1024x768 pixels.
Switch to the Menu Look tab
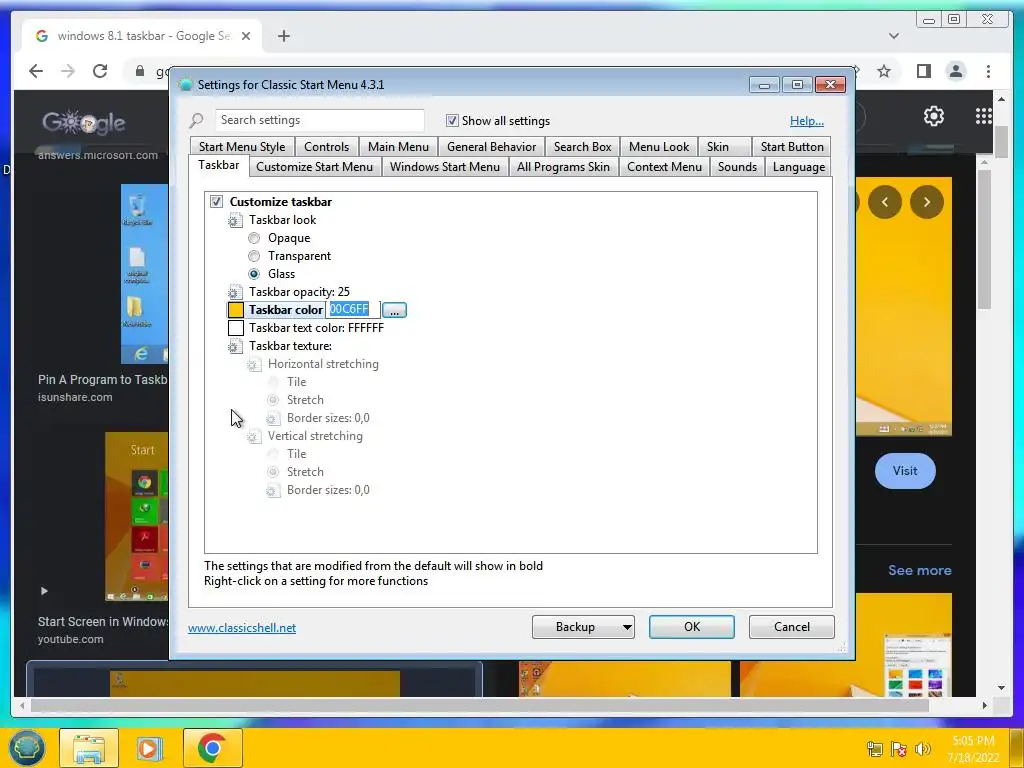(x=659, y=147)
